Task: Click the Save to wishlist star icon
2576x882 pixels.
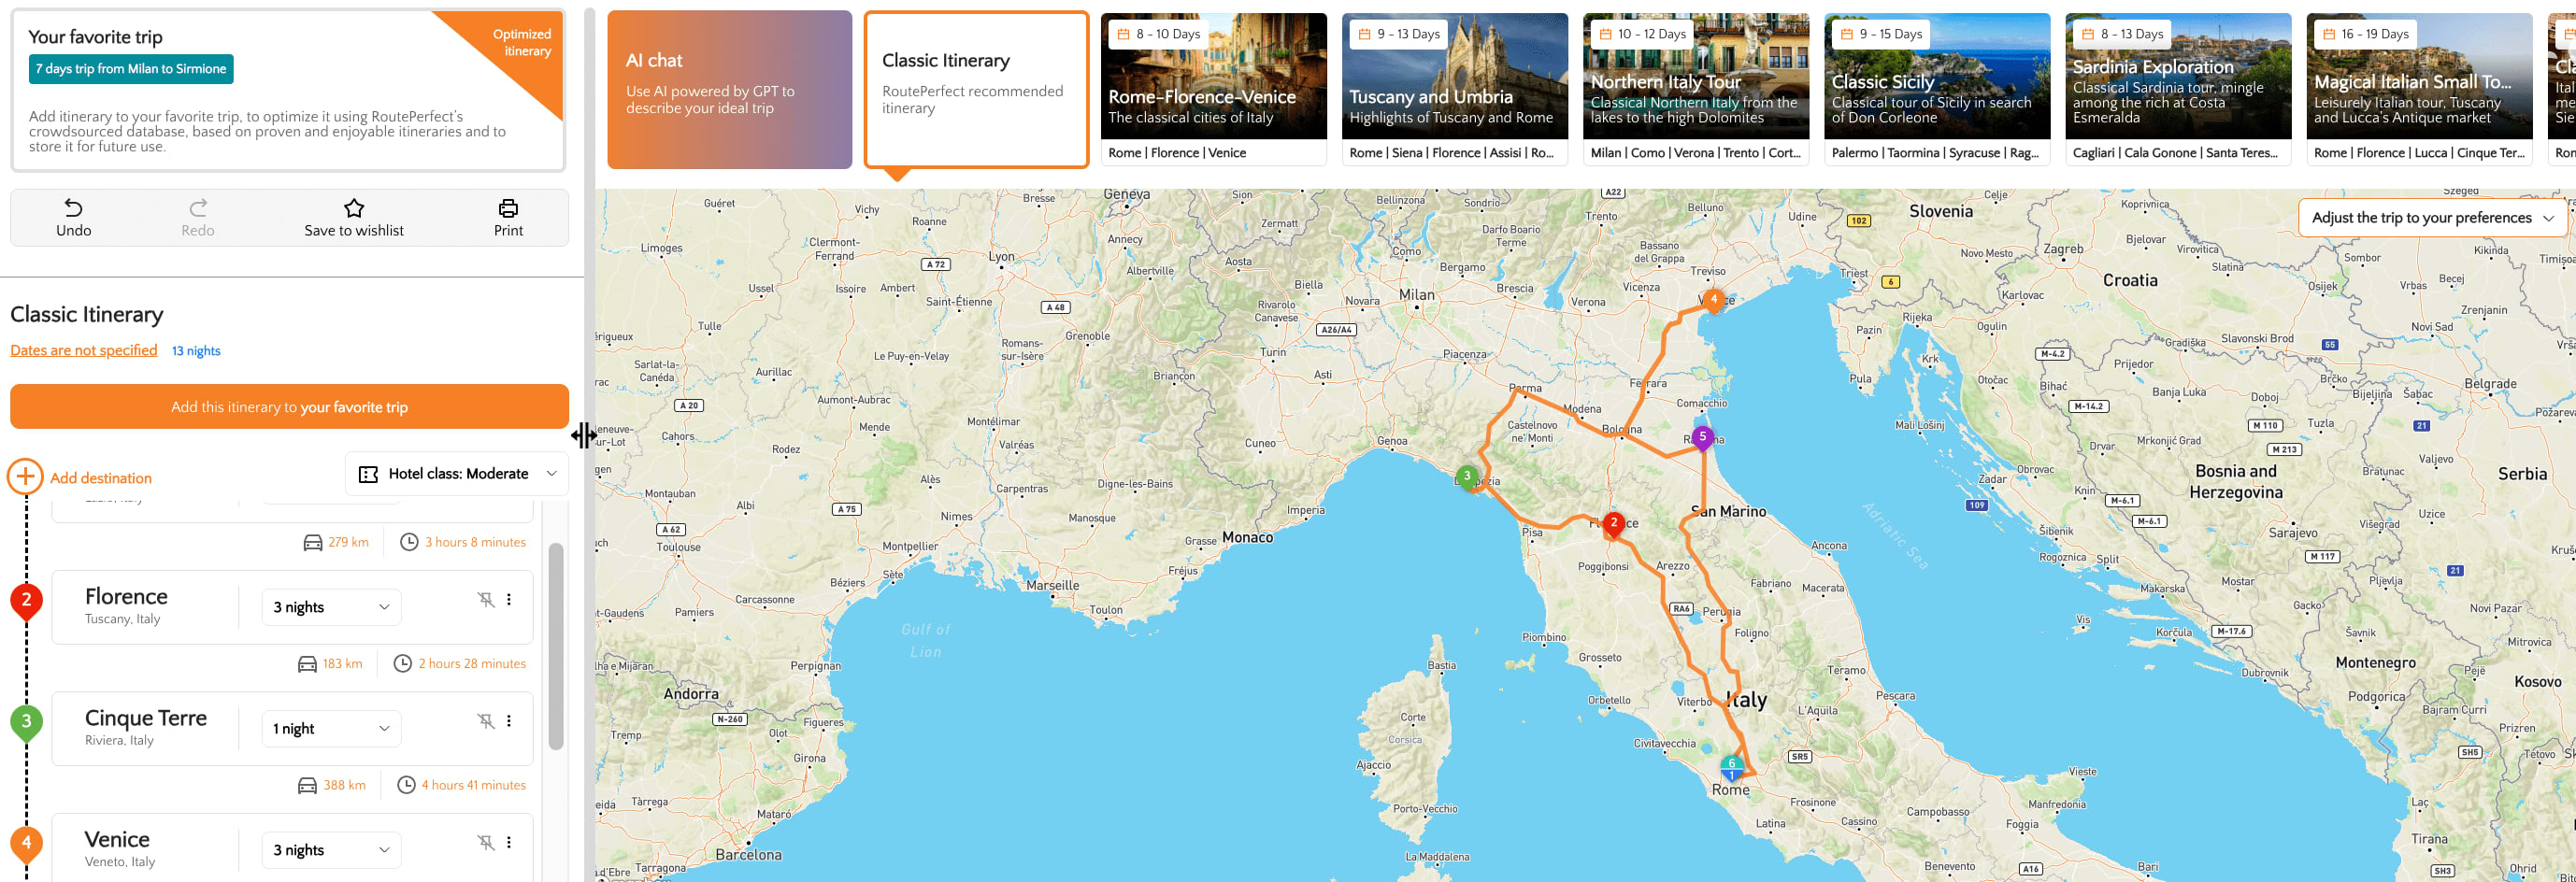Action: (x=354, y=208)
